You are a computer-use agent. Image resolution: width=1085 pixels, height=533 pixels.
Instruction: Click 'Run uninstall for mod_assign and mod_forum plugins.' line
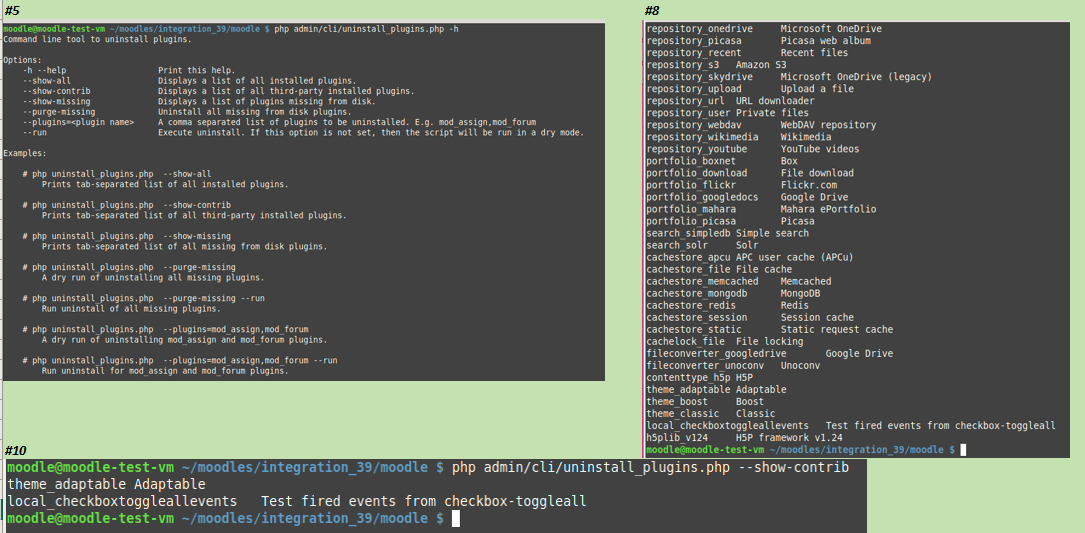click(165, 371)
